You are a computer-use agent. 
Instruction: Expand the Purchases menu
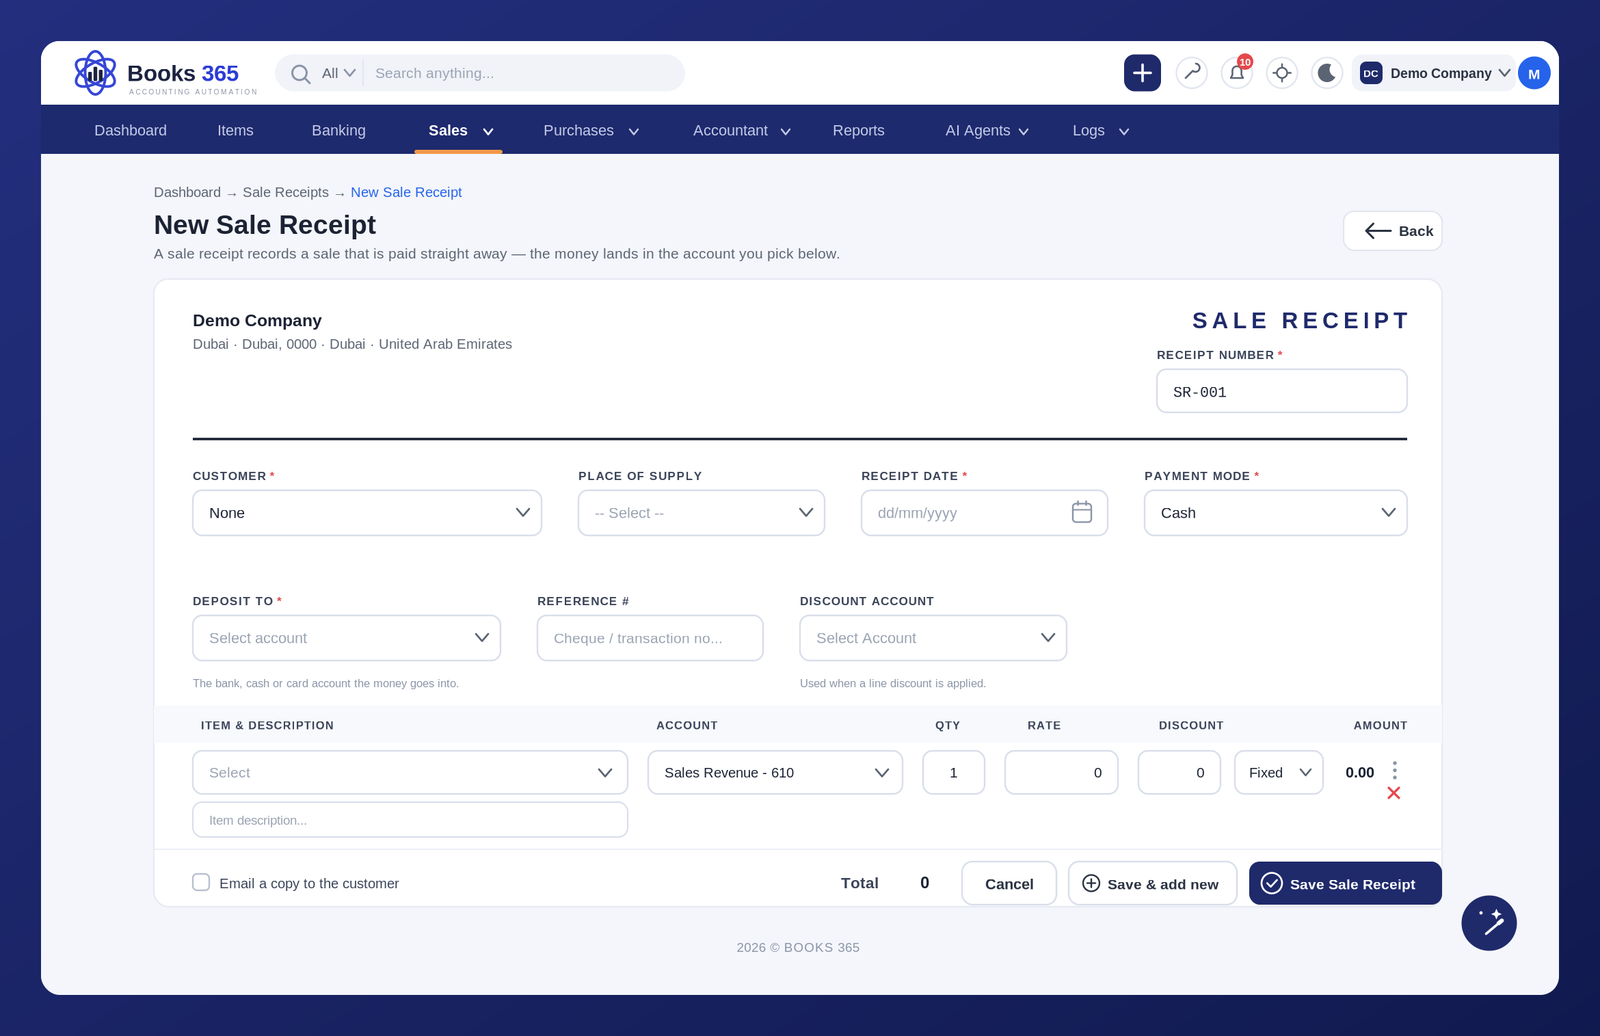coord(590,130)
